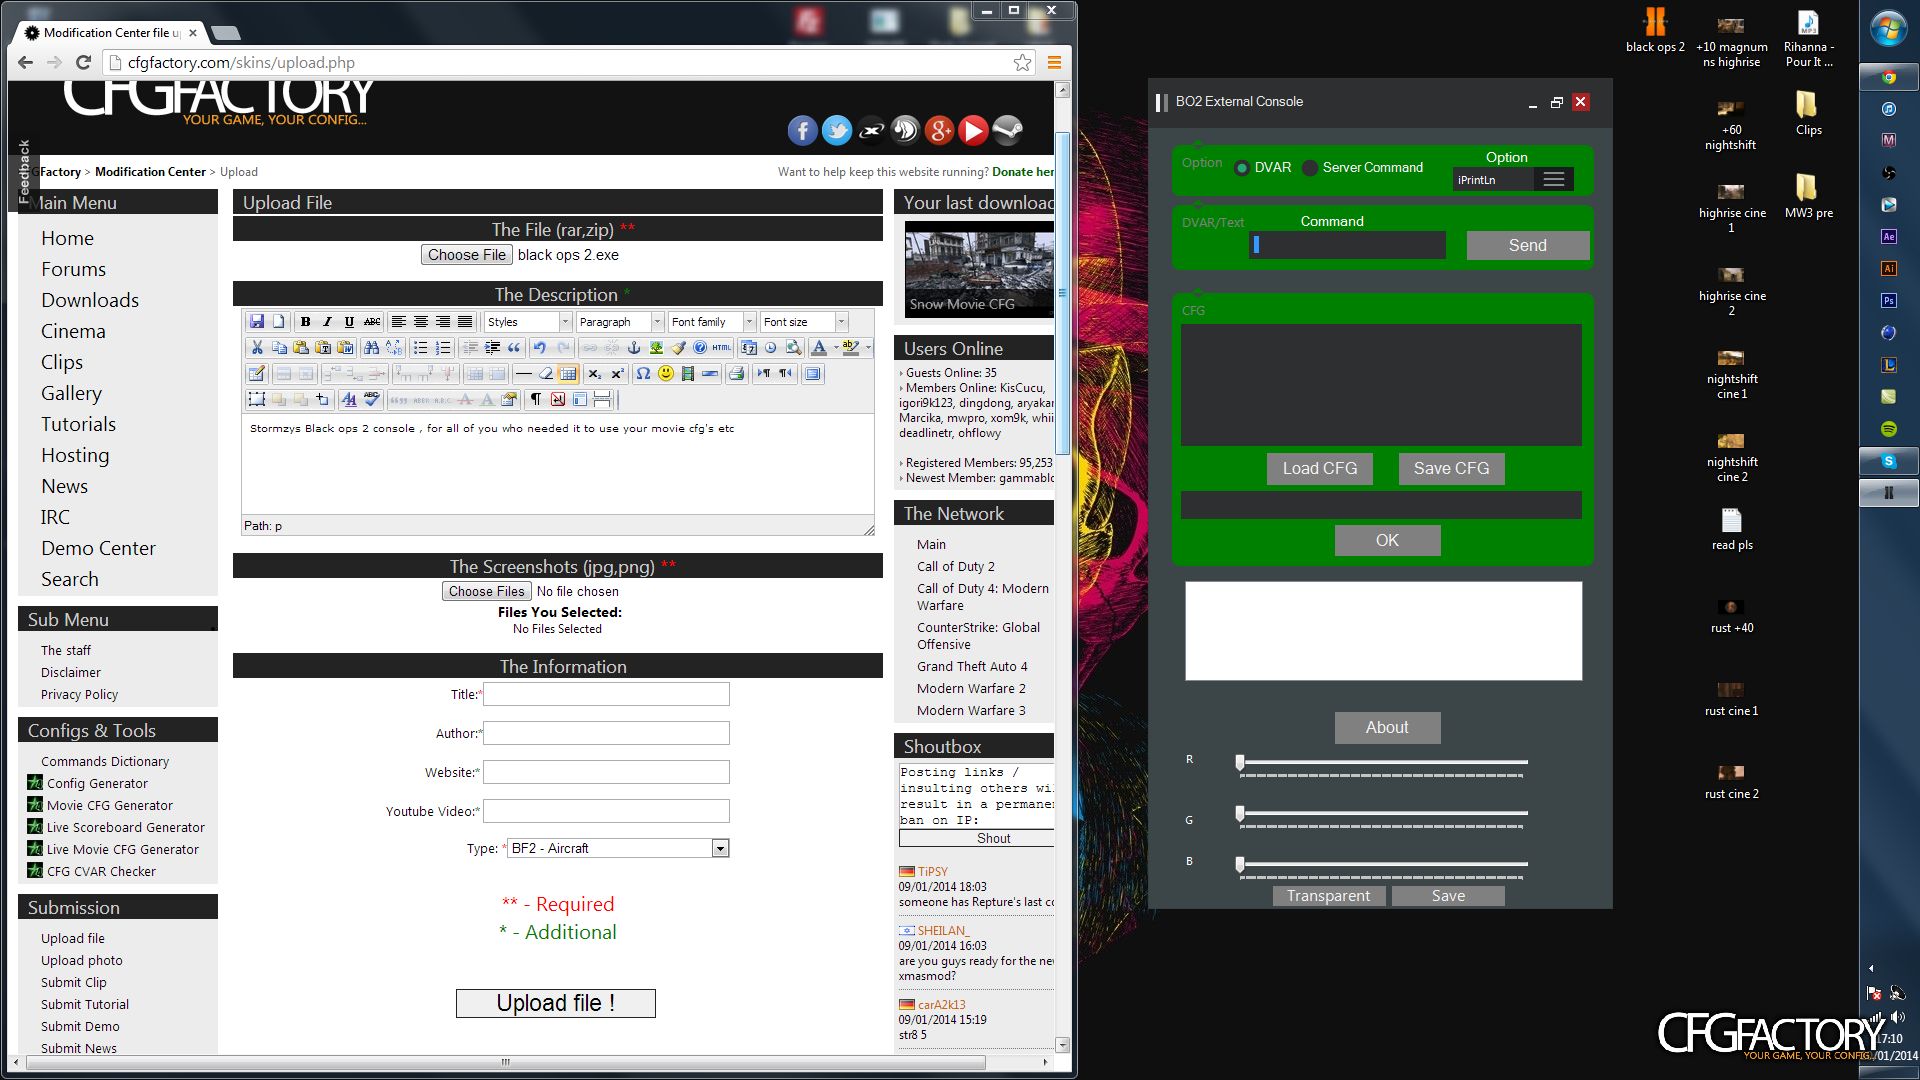Undo last edit in description editor
The width and height of the screenshot is (1920, 1080).
[540, 348]
